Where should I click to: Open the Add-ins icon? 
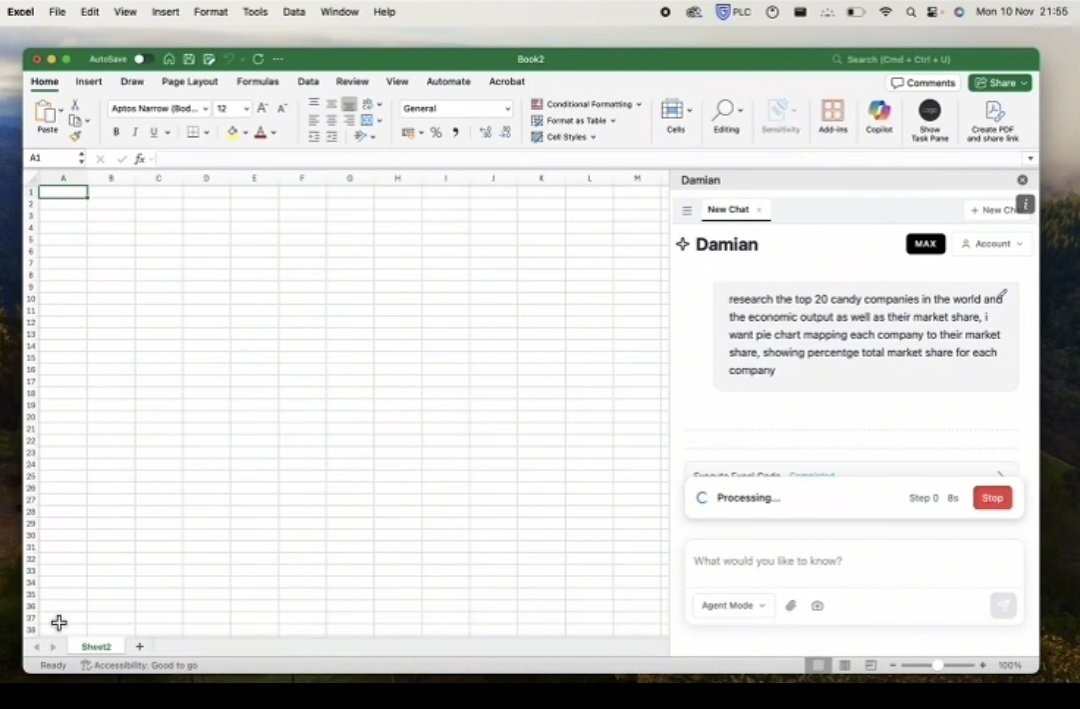coord(833,116)
